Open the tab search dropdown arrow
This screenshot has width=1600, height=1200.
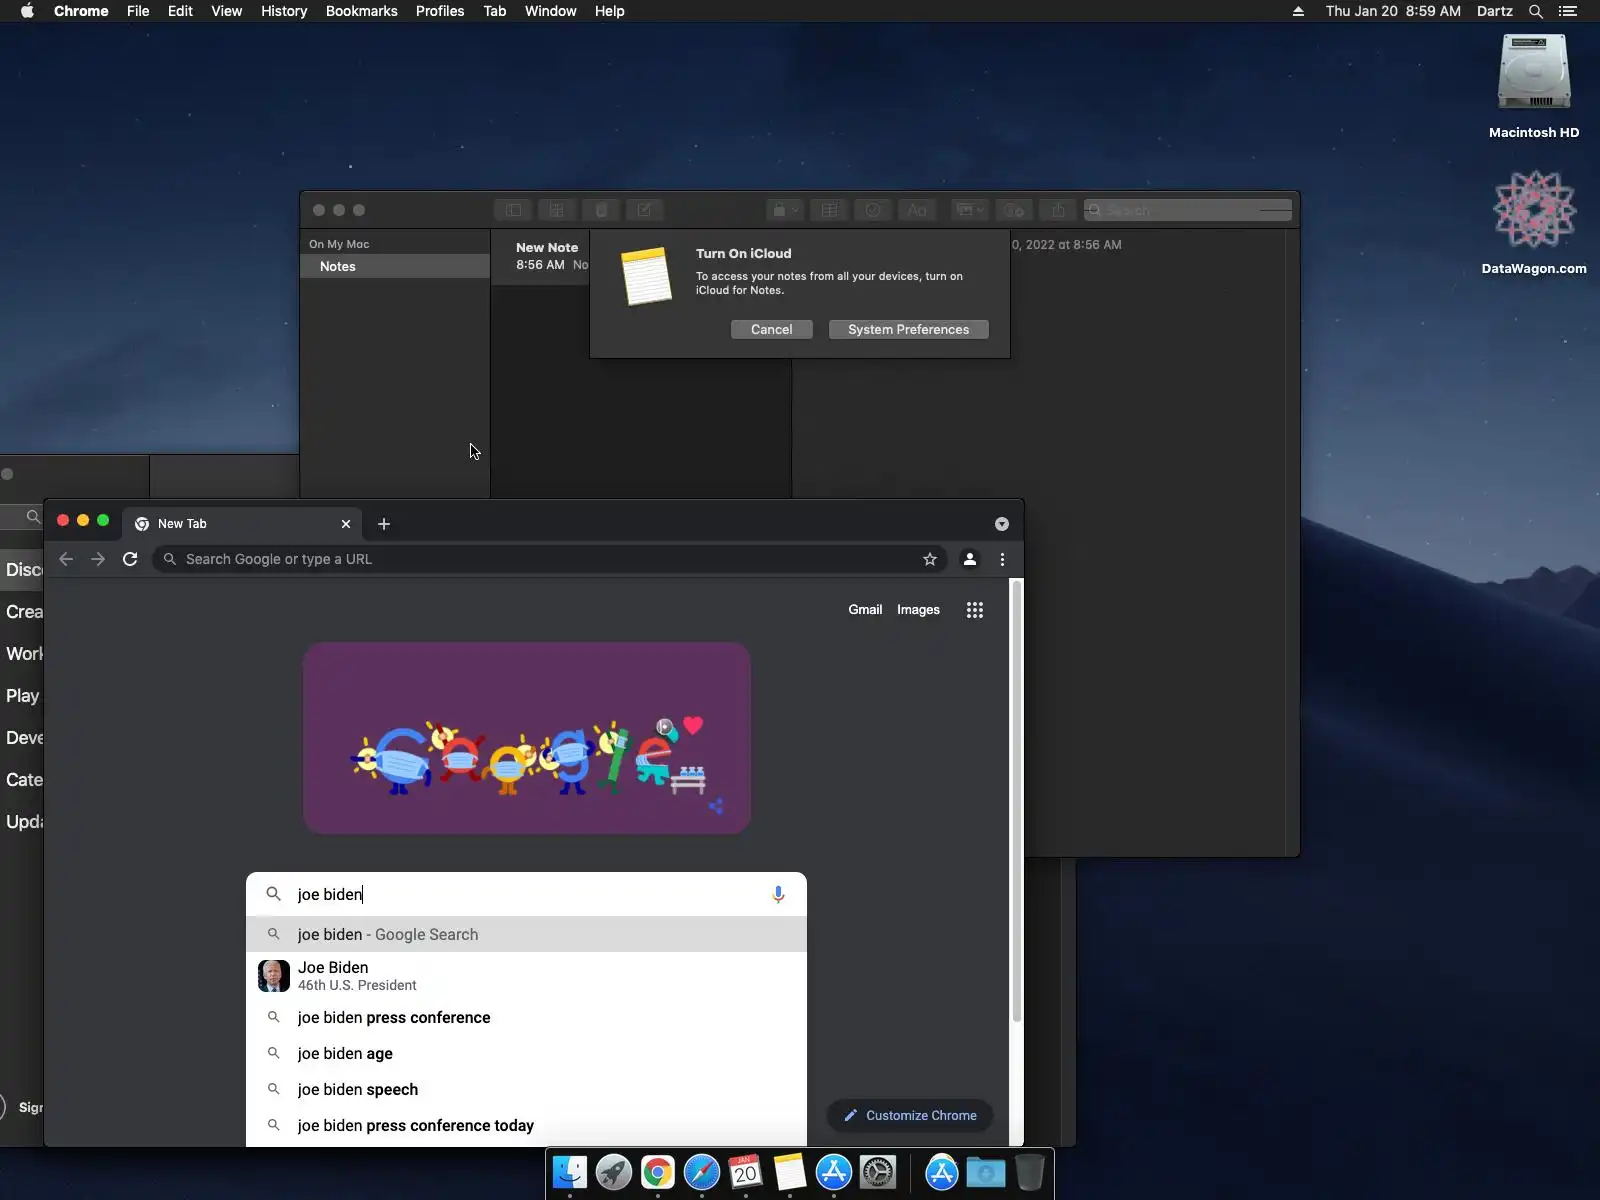[x=1002, y=524]
